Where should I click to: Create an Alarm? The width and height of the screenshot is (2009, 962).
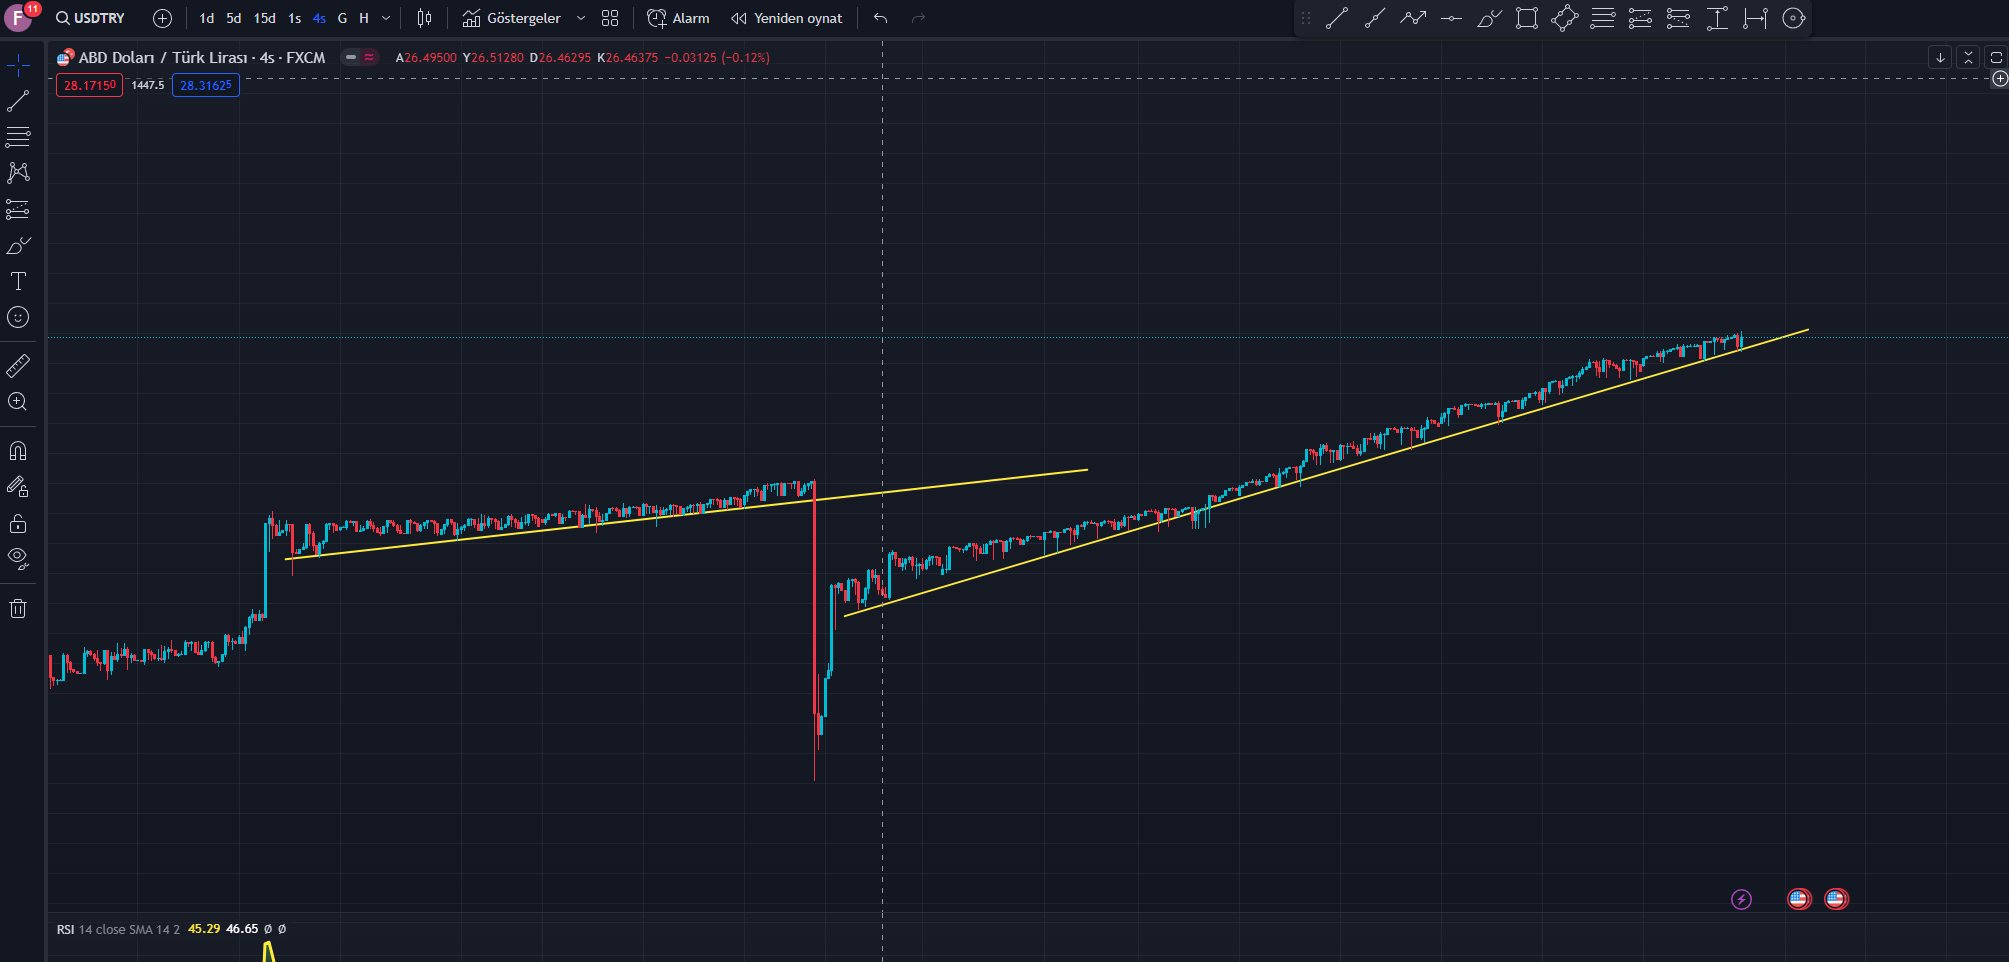coord(678,18)
